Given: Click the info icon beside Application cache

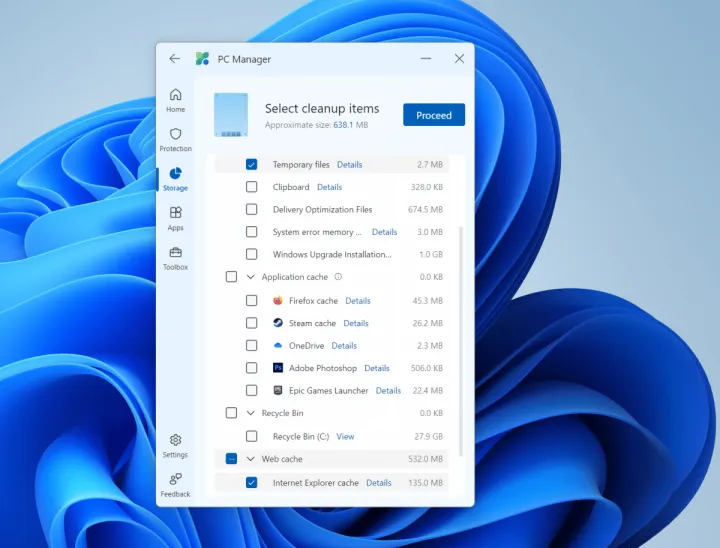Looking at the screenshot, I should [338, 277].
